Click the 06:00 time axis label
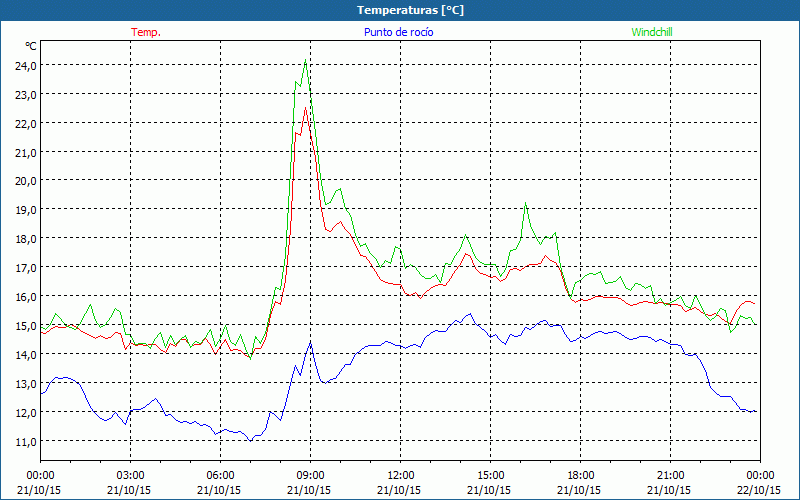Viewport: 800px width, 500px height. 220,476
